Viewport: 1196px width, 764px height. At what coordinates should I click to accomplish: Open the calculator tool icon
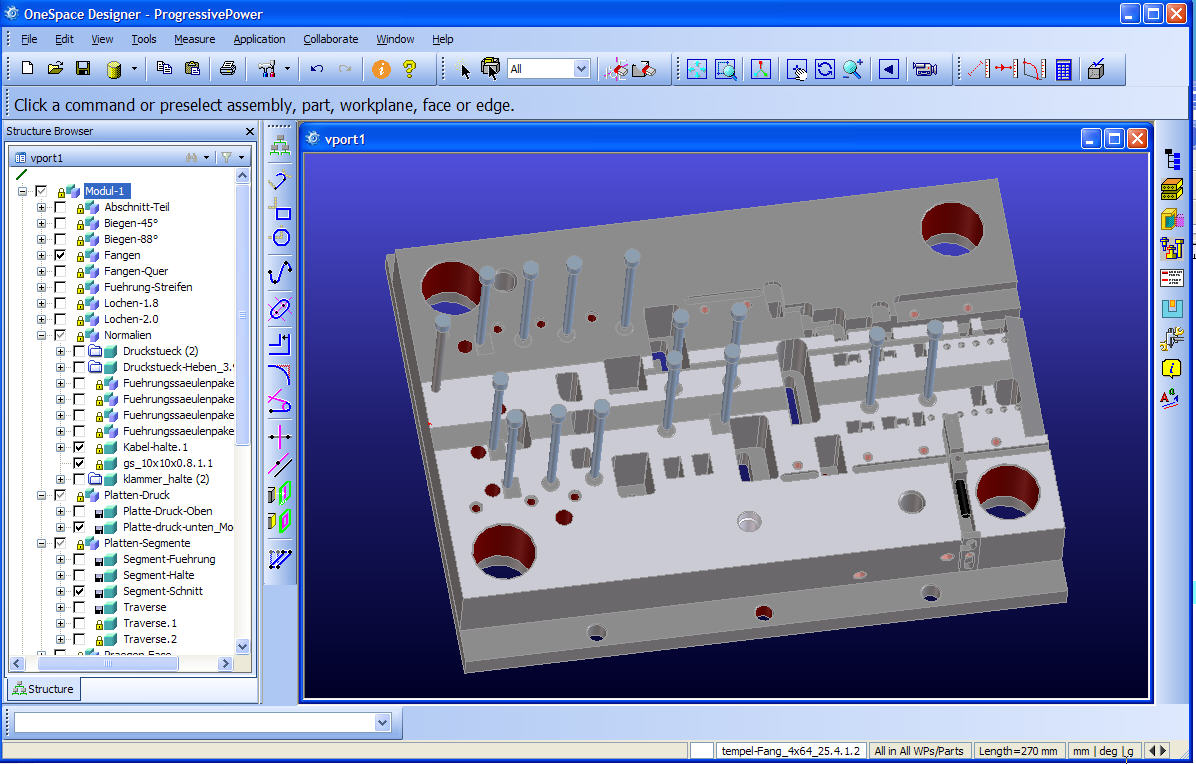click(1063, 69)
